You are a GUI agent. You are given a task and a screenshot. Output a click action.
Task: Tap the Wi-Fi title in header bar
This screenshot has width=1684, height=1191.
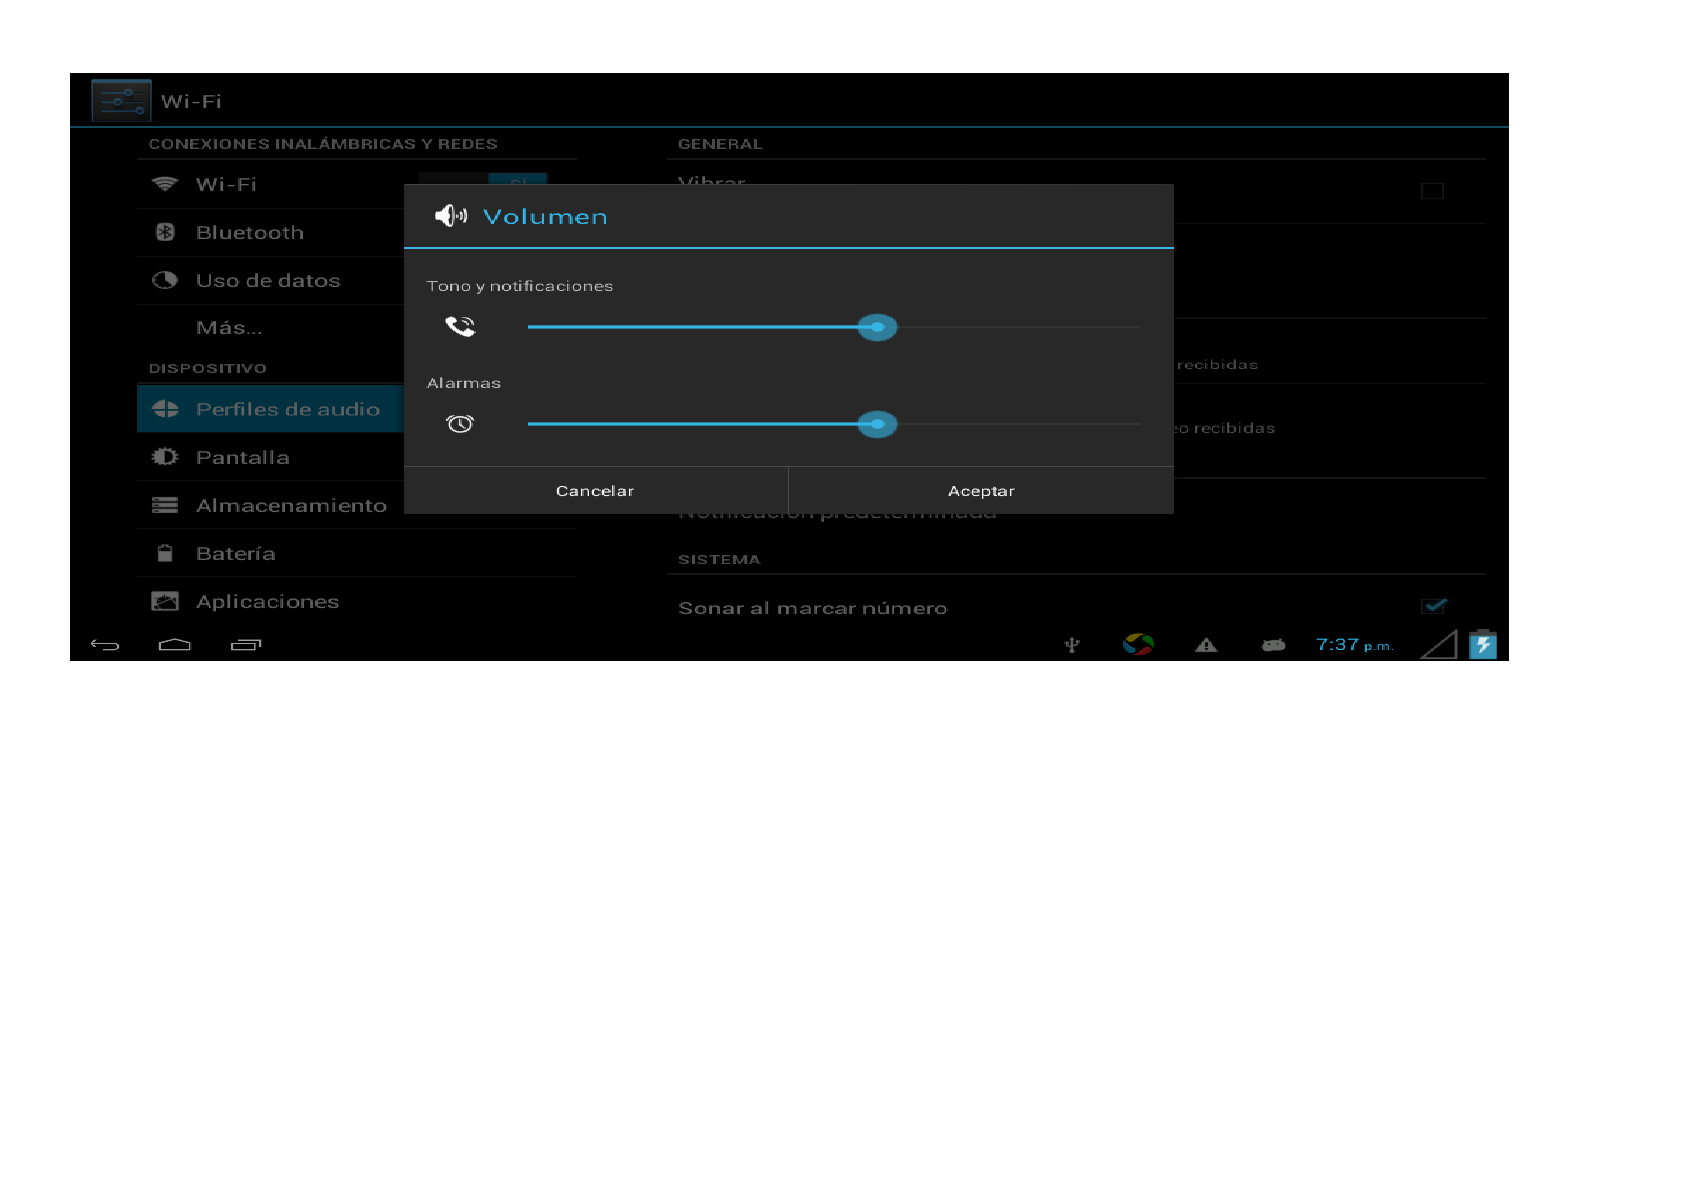pyautogui.click(x=191, y=101)
